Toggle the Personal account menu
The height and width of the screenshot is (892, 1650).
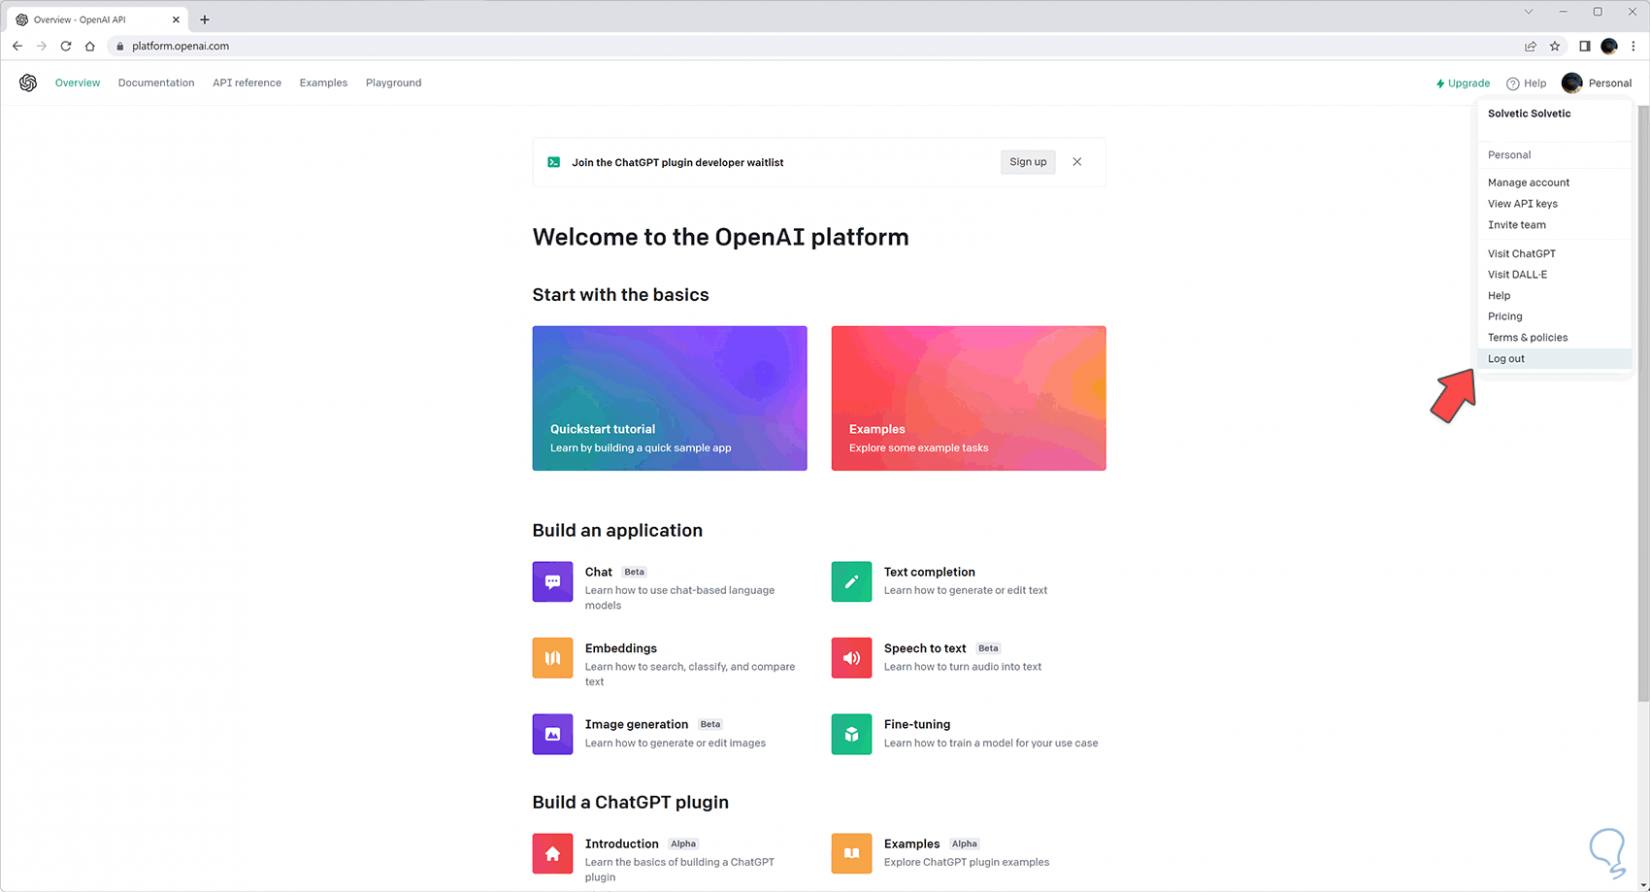point(1597,83)
